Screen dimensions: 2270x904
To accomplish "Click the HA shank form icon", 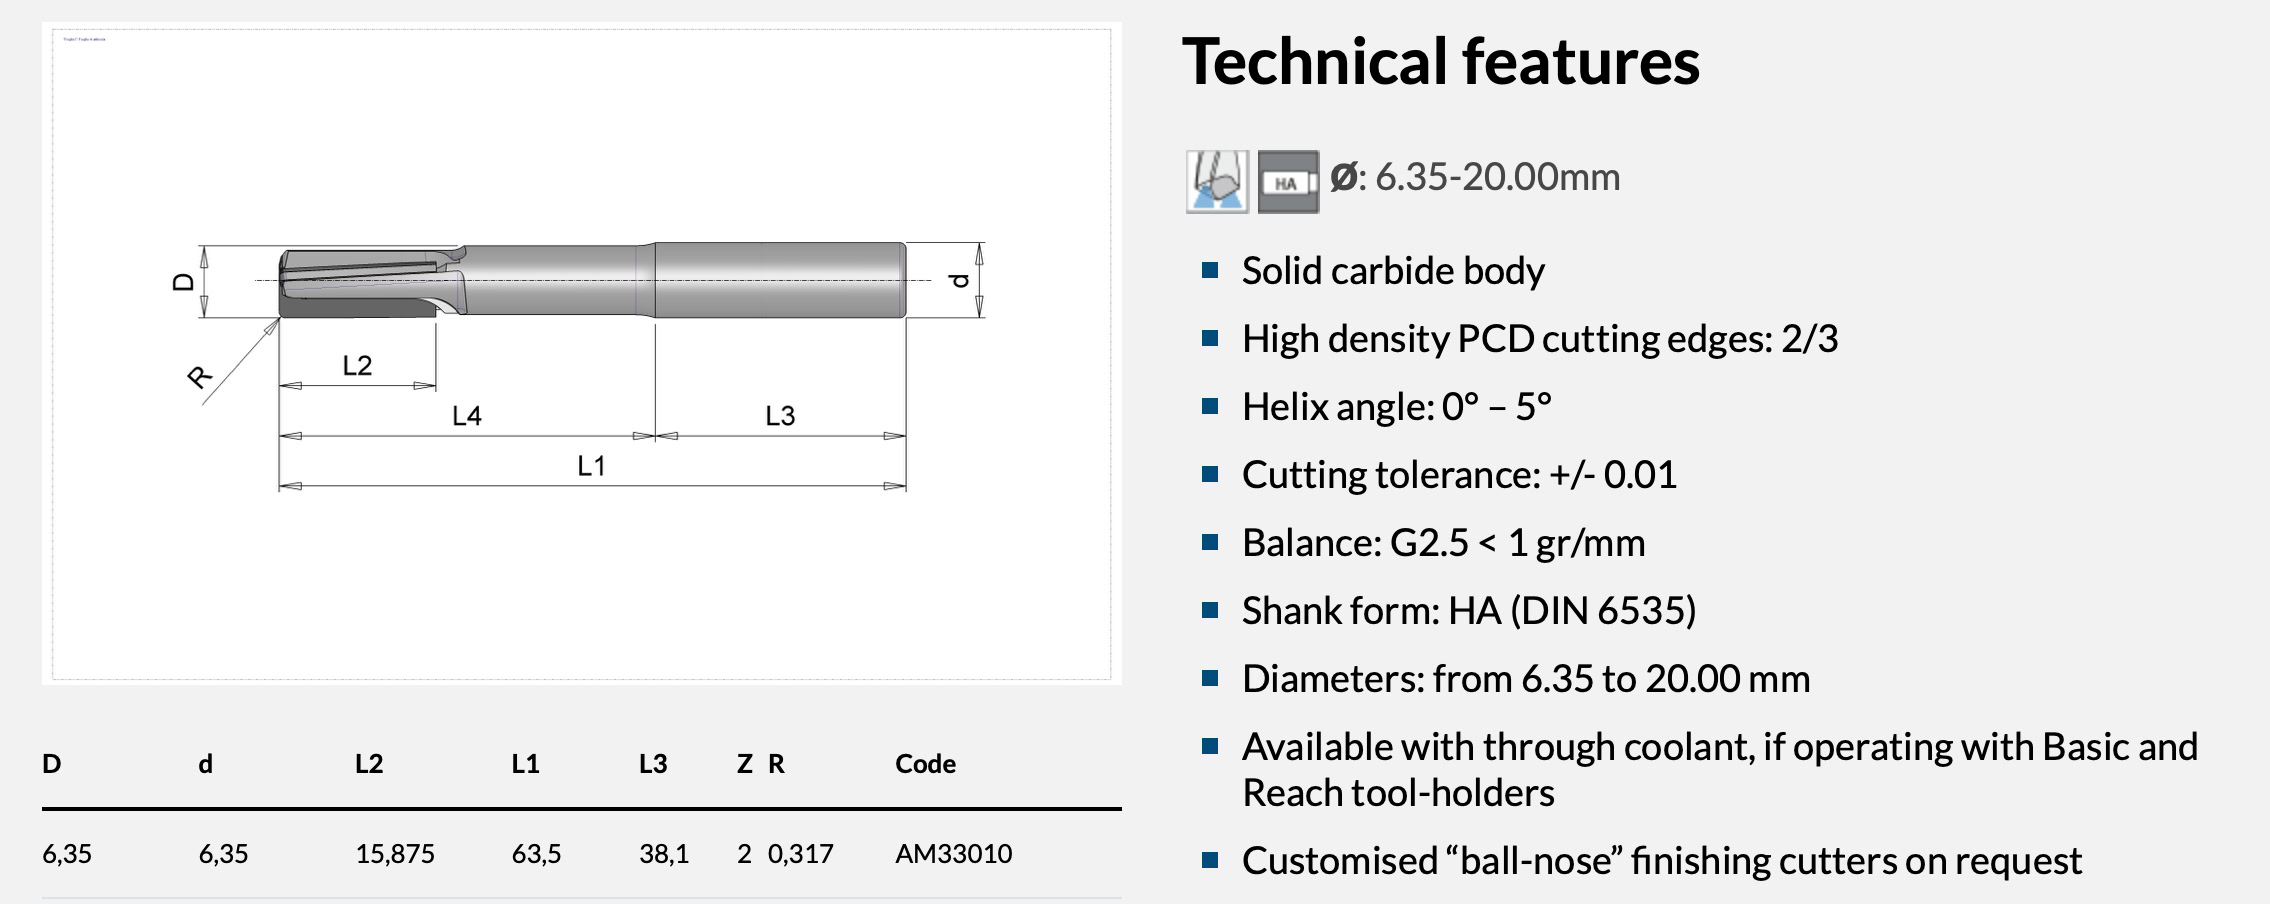I will 1288,182.
